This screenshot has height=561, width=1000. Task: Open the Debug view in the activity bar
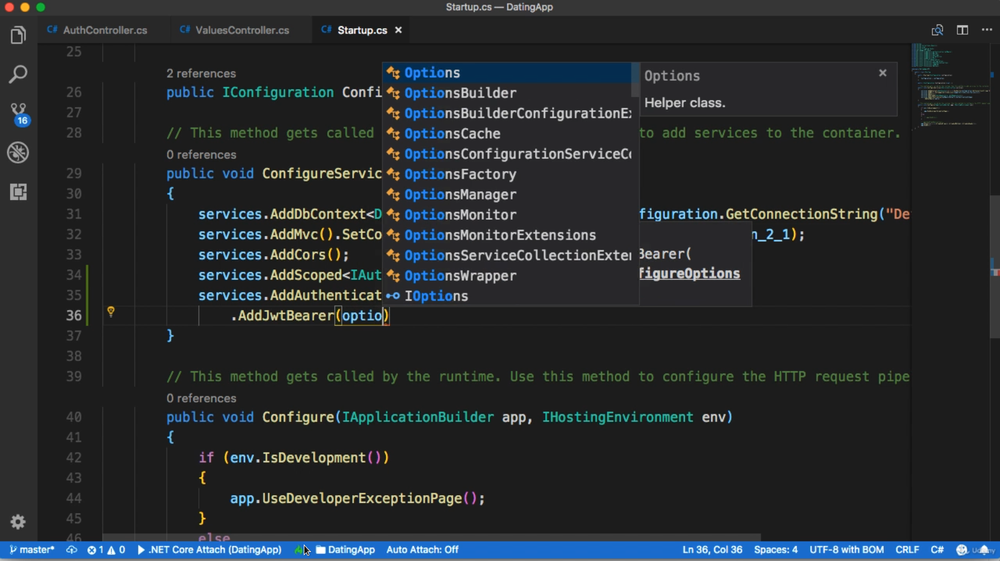click(18, 152)
